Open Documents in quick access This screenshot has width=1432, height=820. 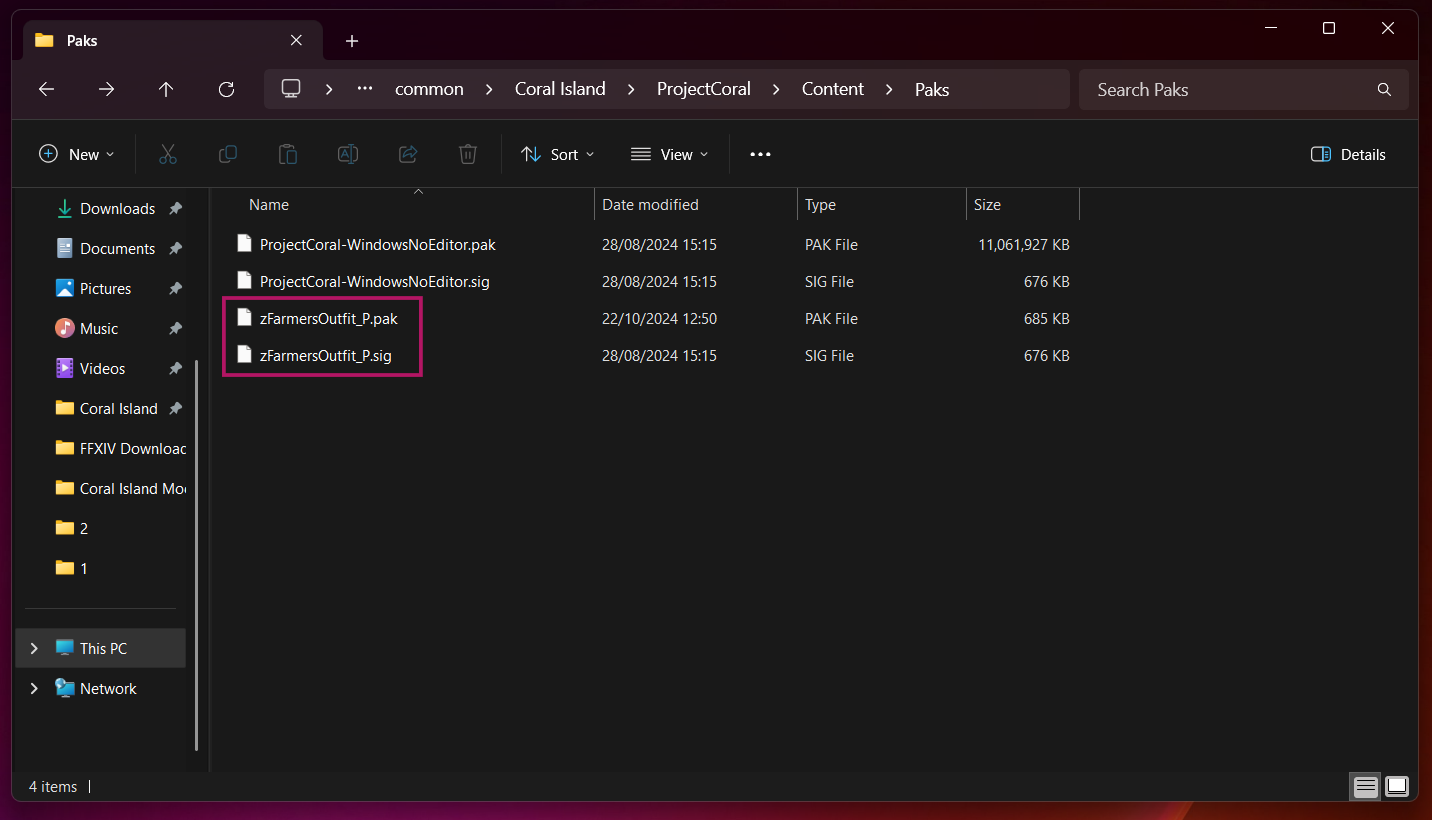click(118, 248)
